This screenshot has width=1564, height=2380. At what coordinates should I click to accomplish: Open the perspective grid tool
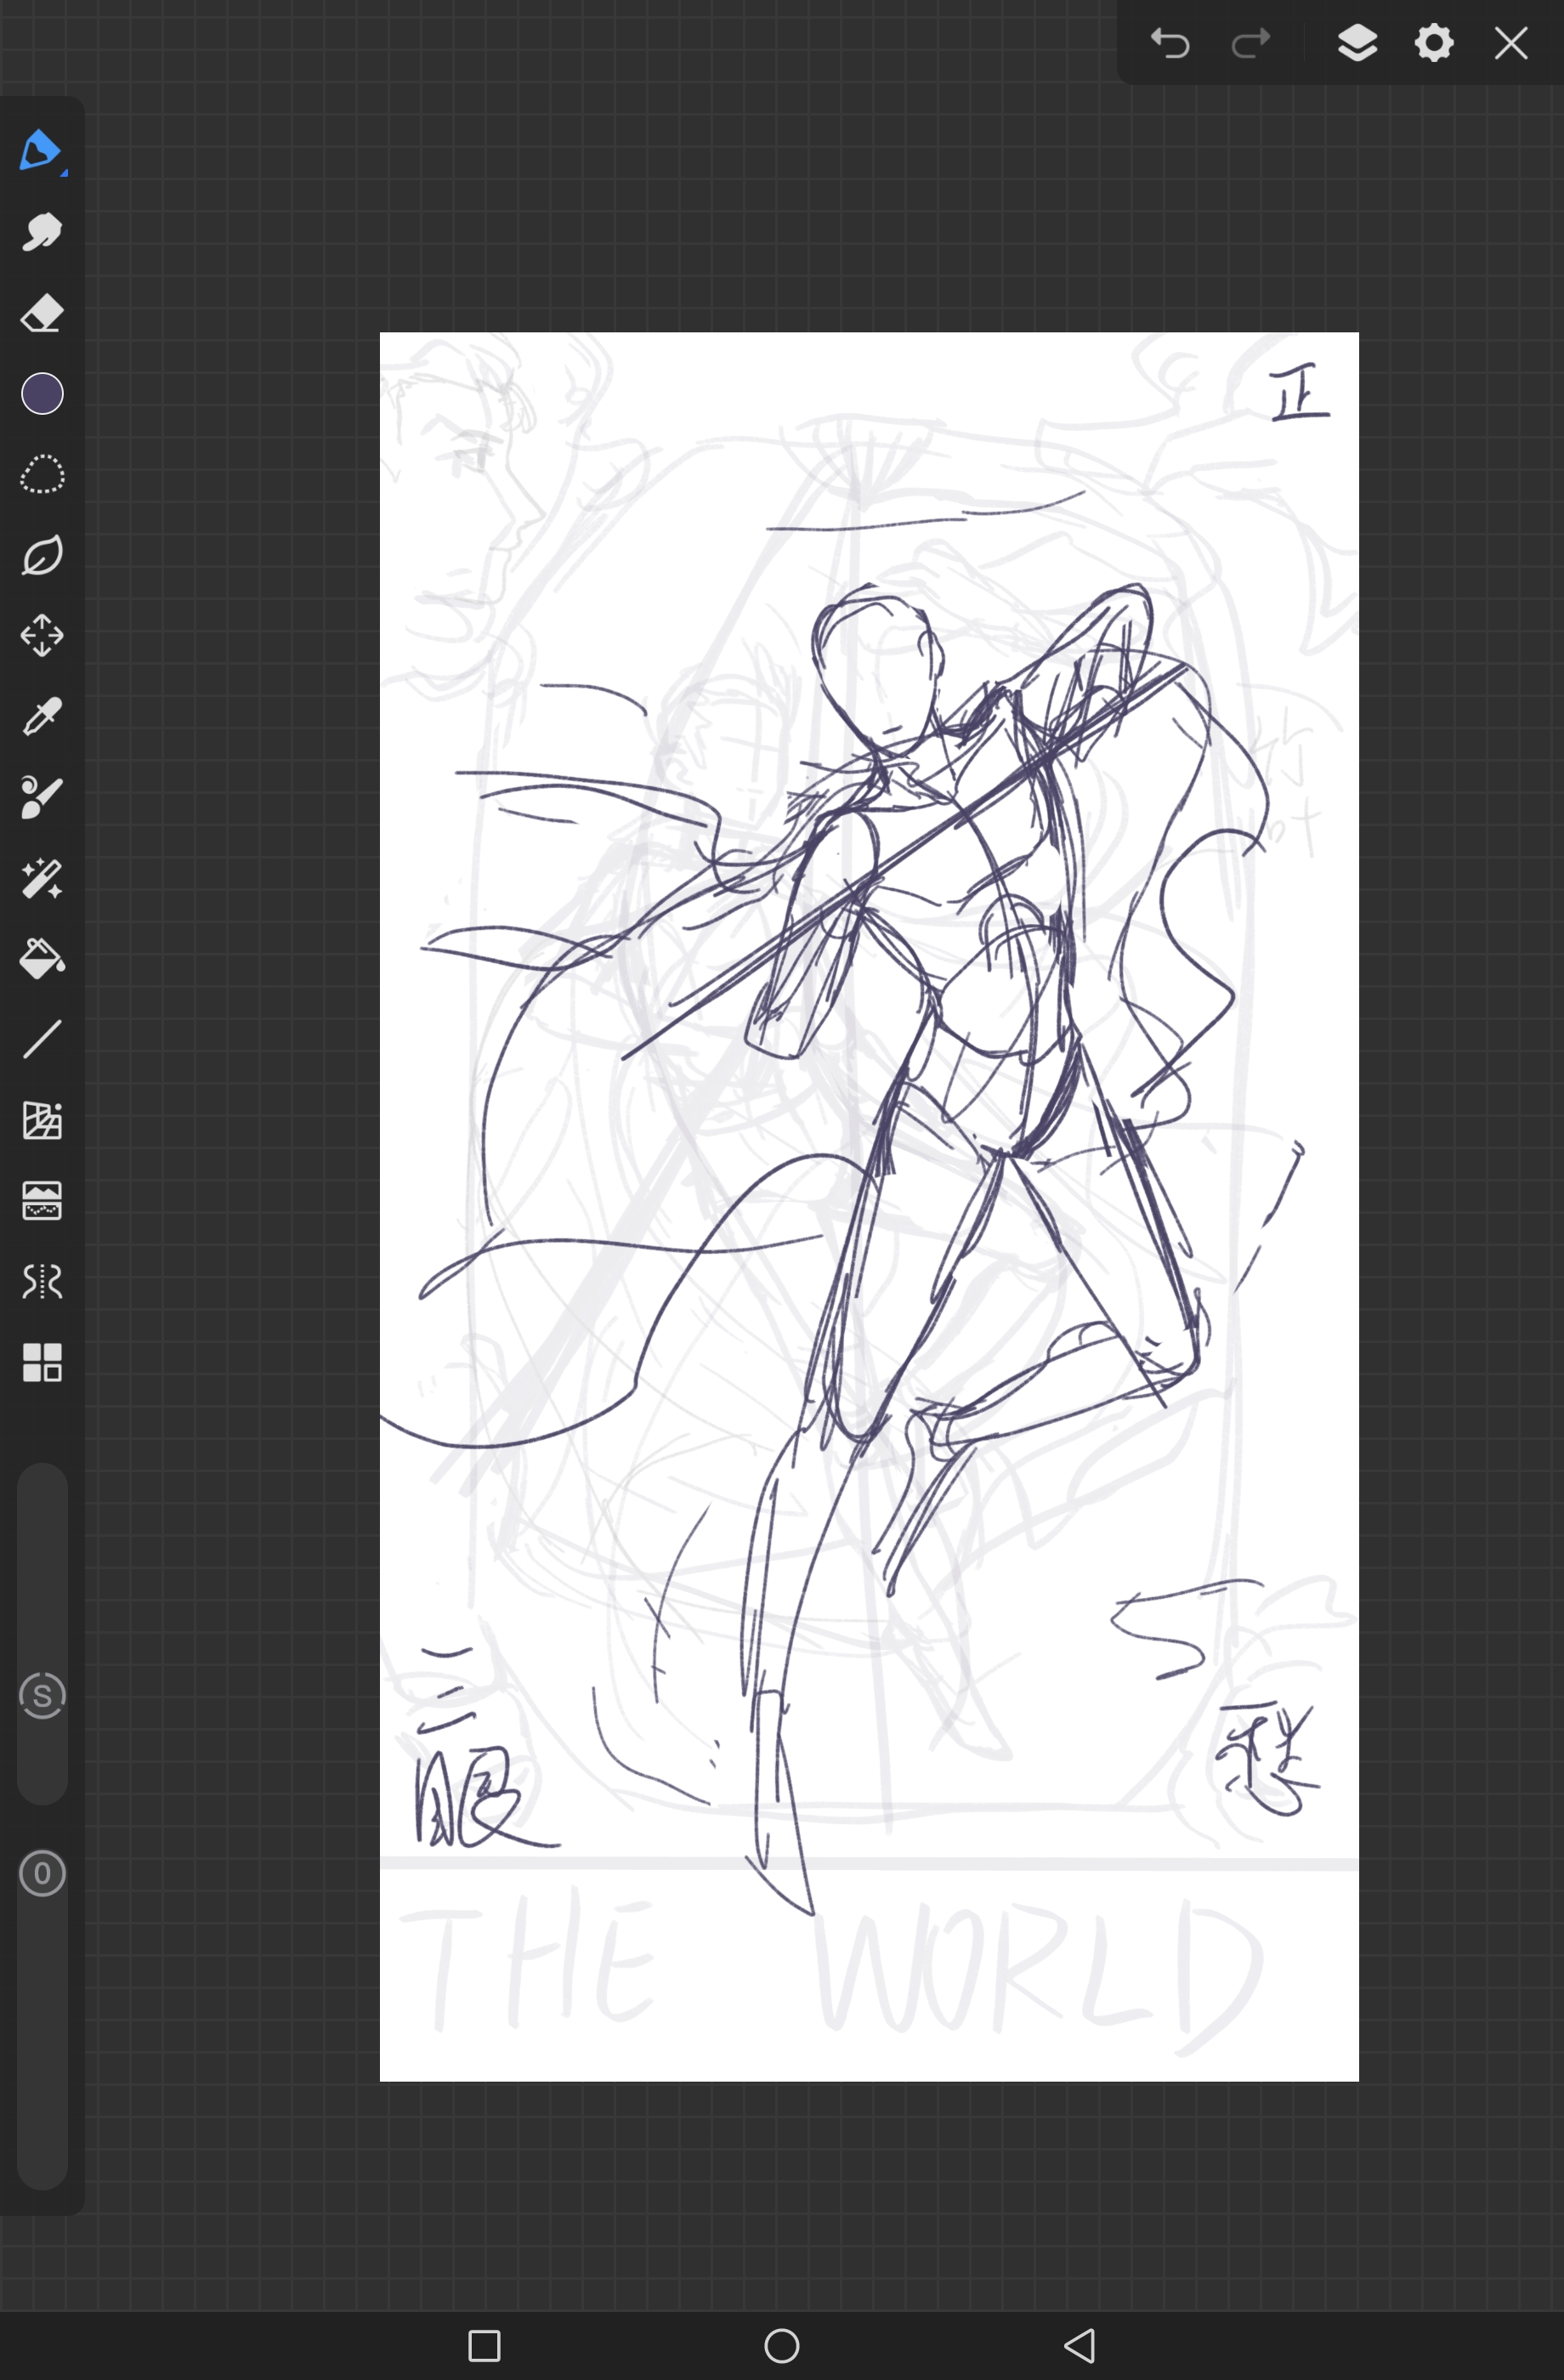(42, 1120)
